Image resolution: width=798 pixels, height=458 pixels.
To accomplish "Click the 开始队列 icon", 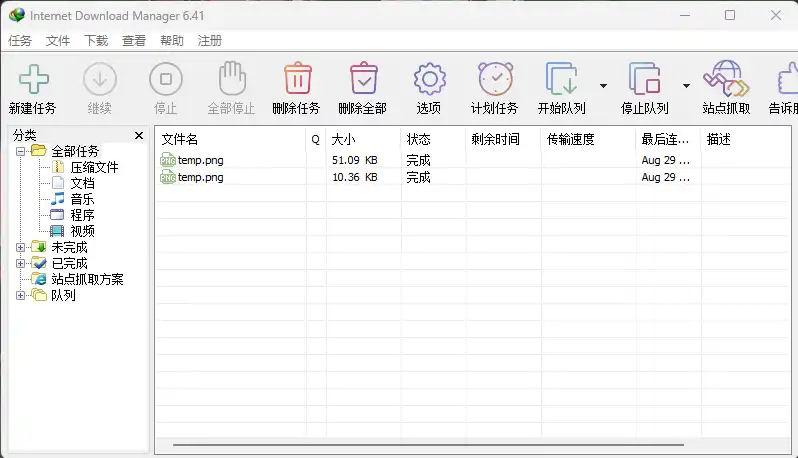I will click(561, 78).
